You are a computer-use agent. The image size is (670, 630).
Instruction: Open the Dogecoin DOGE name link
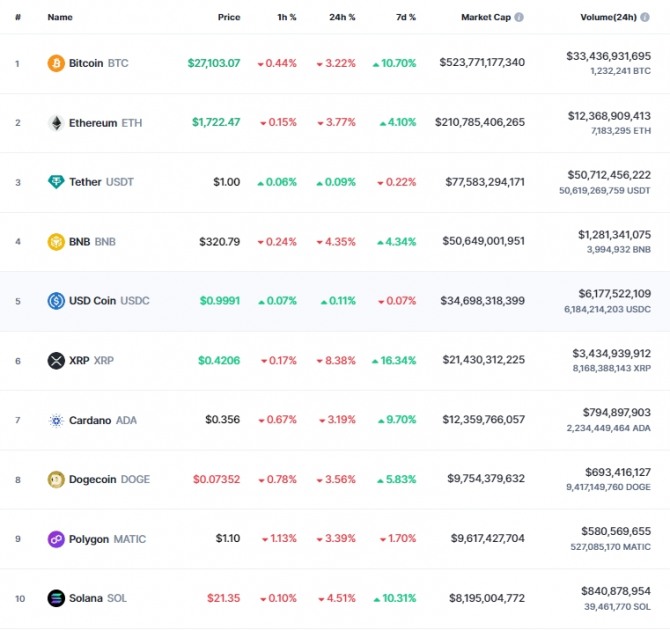tap(109, 480)
